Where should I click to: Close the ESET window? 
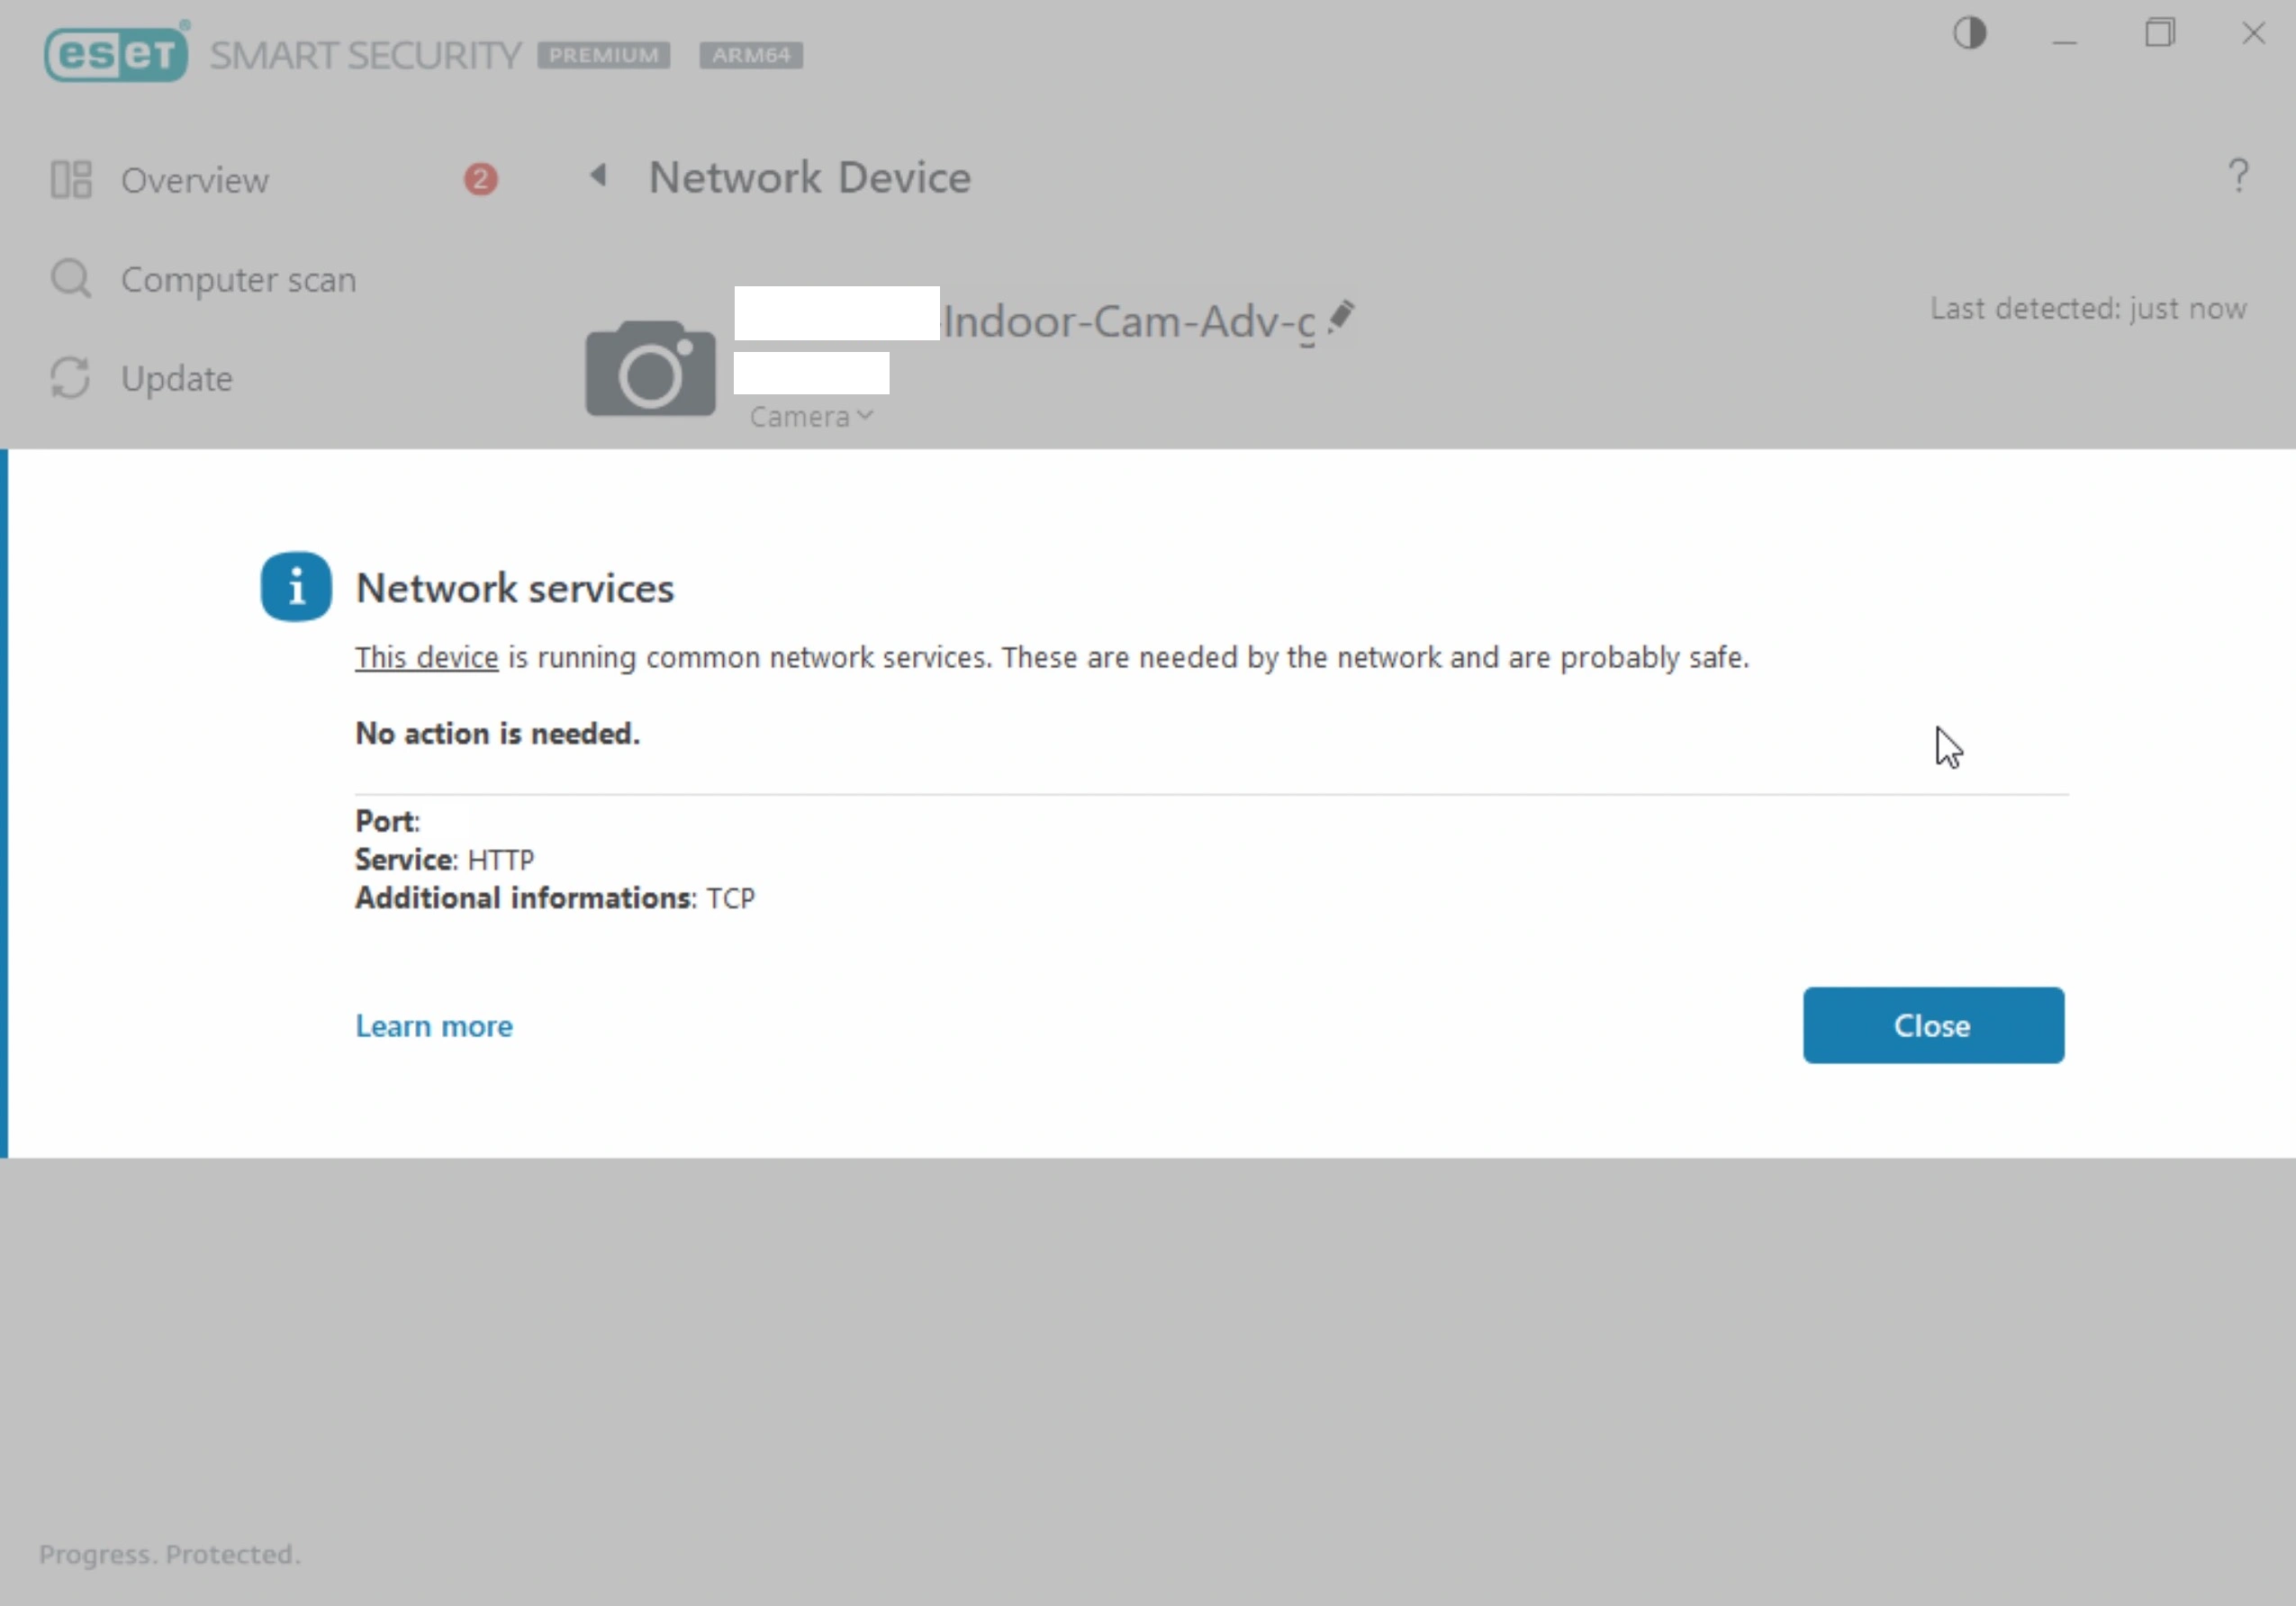click(2252, 34)
